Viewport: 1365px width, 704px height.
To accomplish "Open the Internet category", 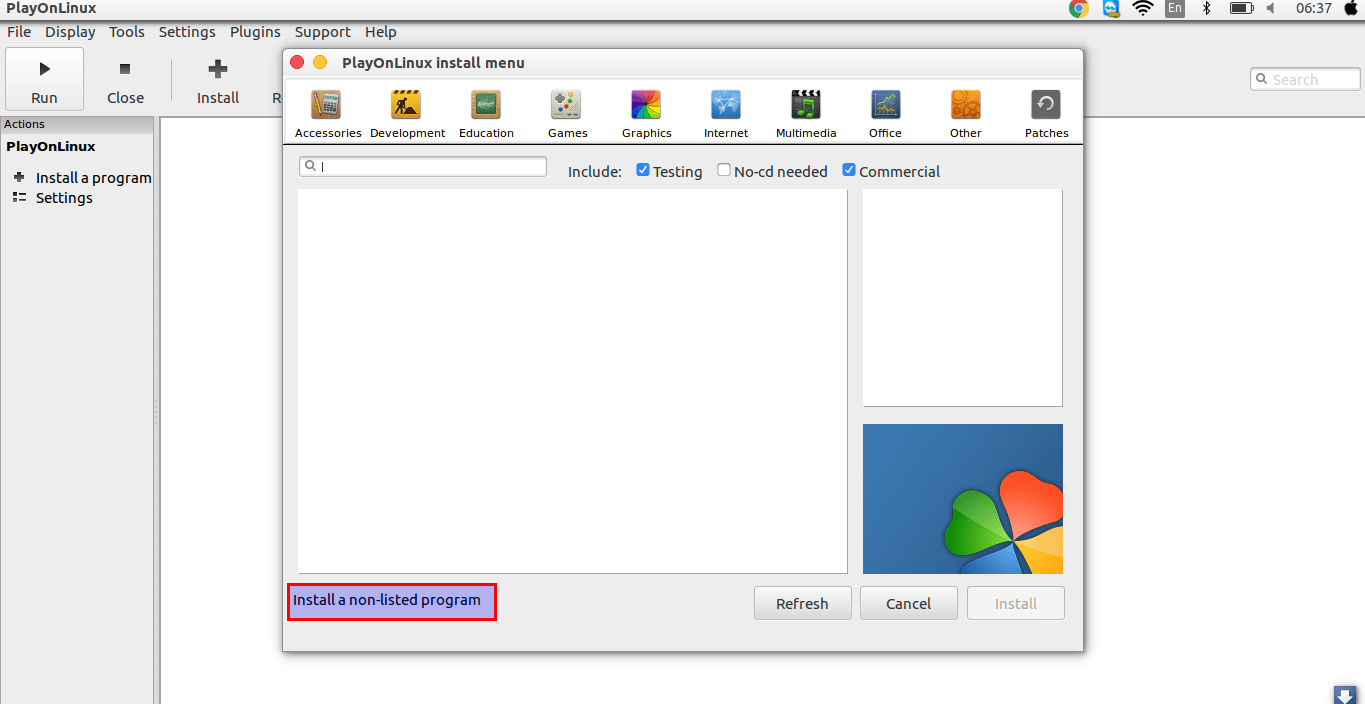I will click(725, 110).
